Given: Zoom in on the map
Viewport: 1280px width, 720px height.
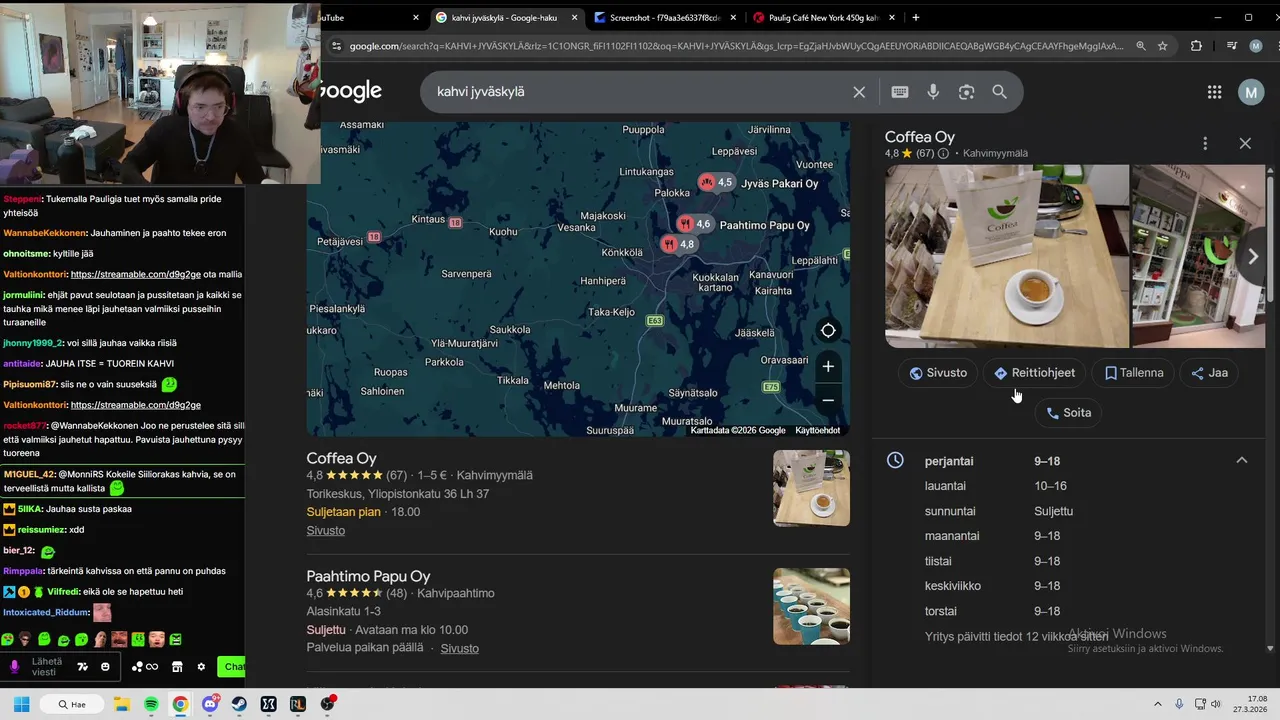Looking at the screenshot, I should 828,367.
